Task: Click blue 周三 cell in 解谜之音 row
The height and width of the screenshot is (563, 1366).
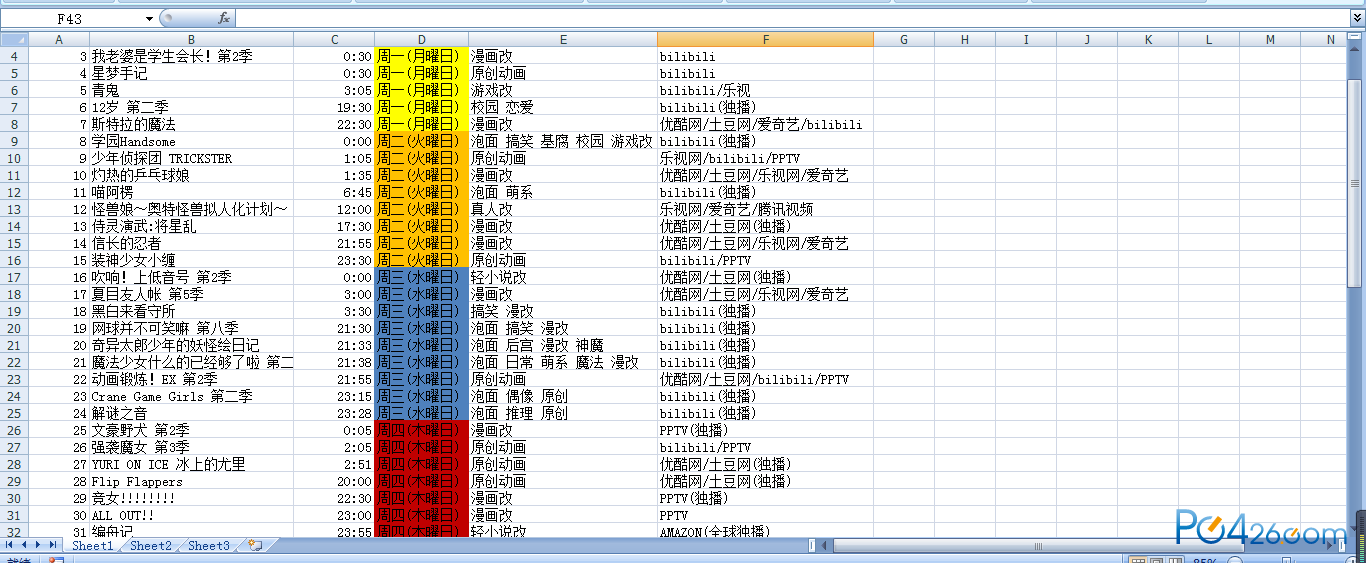Action: (x=421, y=414)
